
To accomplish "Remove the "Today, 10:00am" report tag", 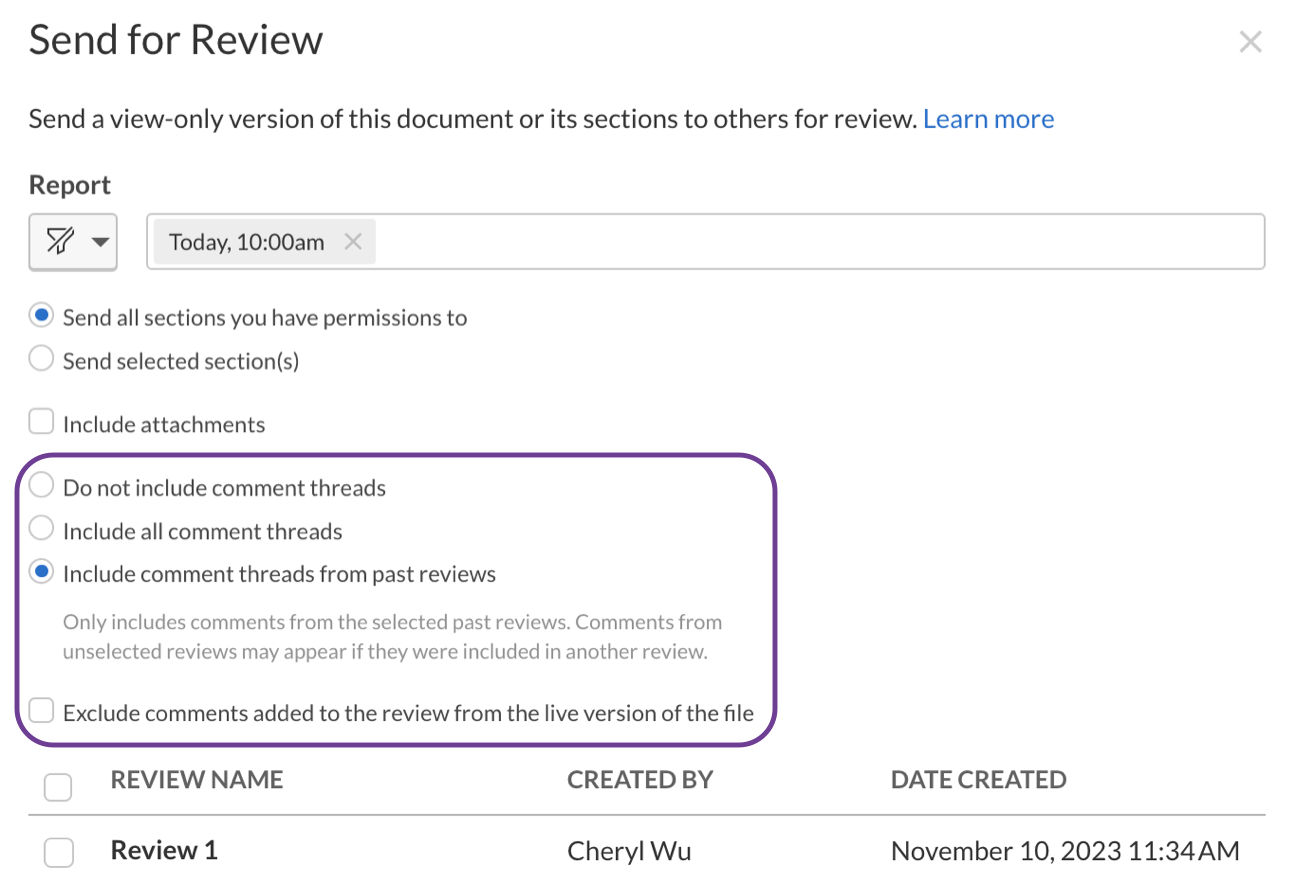I will [352, 241].
